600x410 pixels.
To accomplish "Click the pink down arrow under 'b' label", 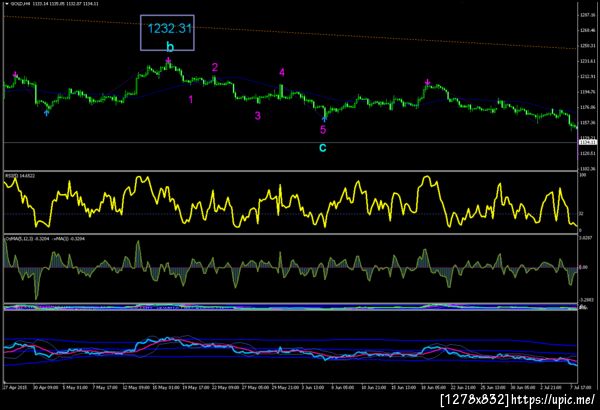I will coord(168,60).
